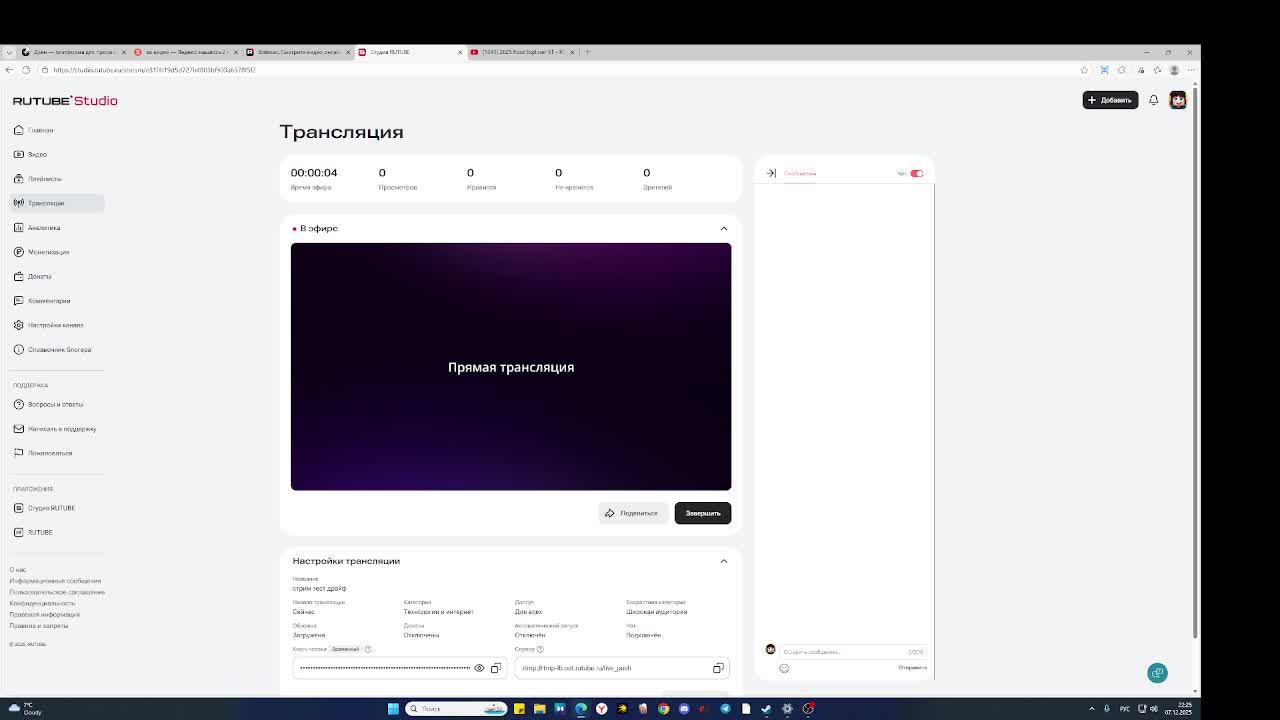Open the user profile avatar
Screen dimensions: 1280x720
[x=1178, y=100]
